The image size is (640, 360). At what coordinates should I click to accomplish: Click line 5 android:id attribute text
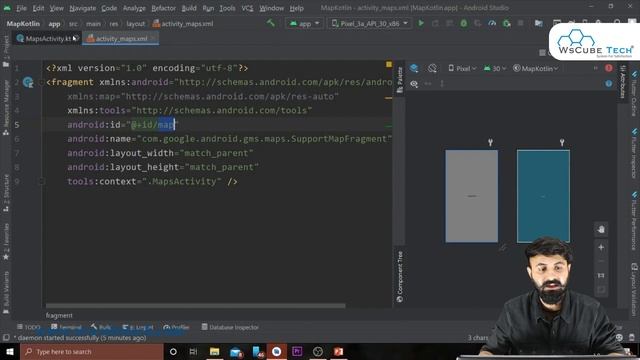[123, 124]
